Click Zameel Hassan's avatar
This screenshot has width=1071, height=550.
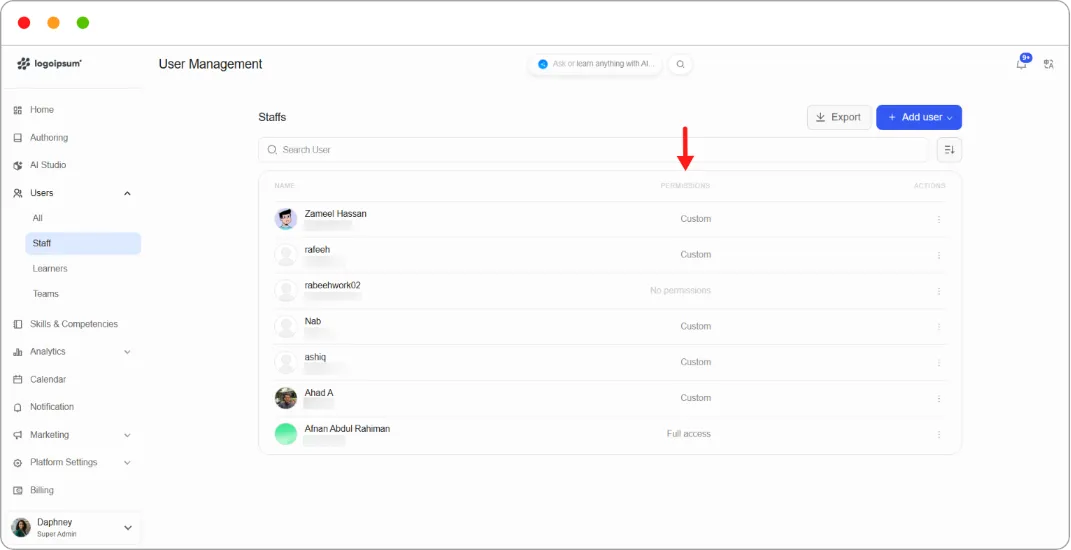pyautogui.click(x=286, y=219)
